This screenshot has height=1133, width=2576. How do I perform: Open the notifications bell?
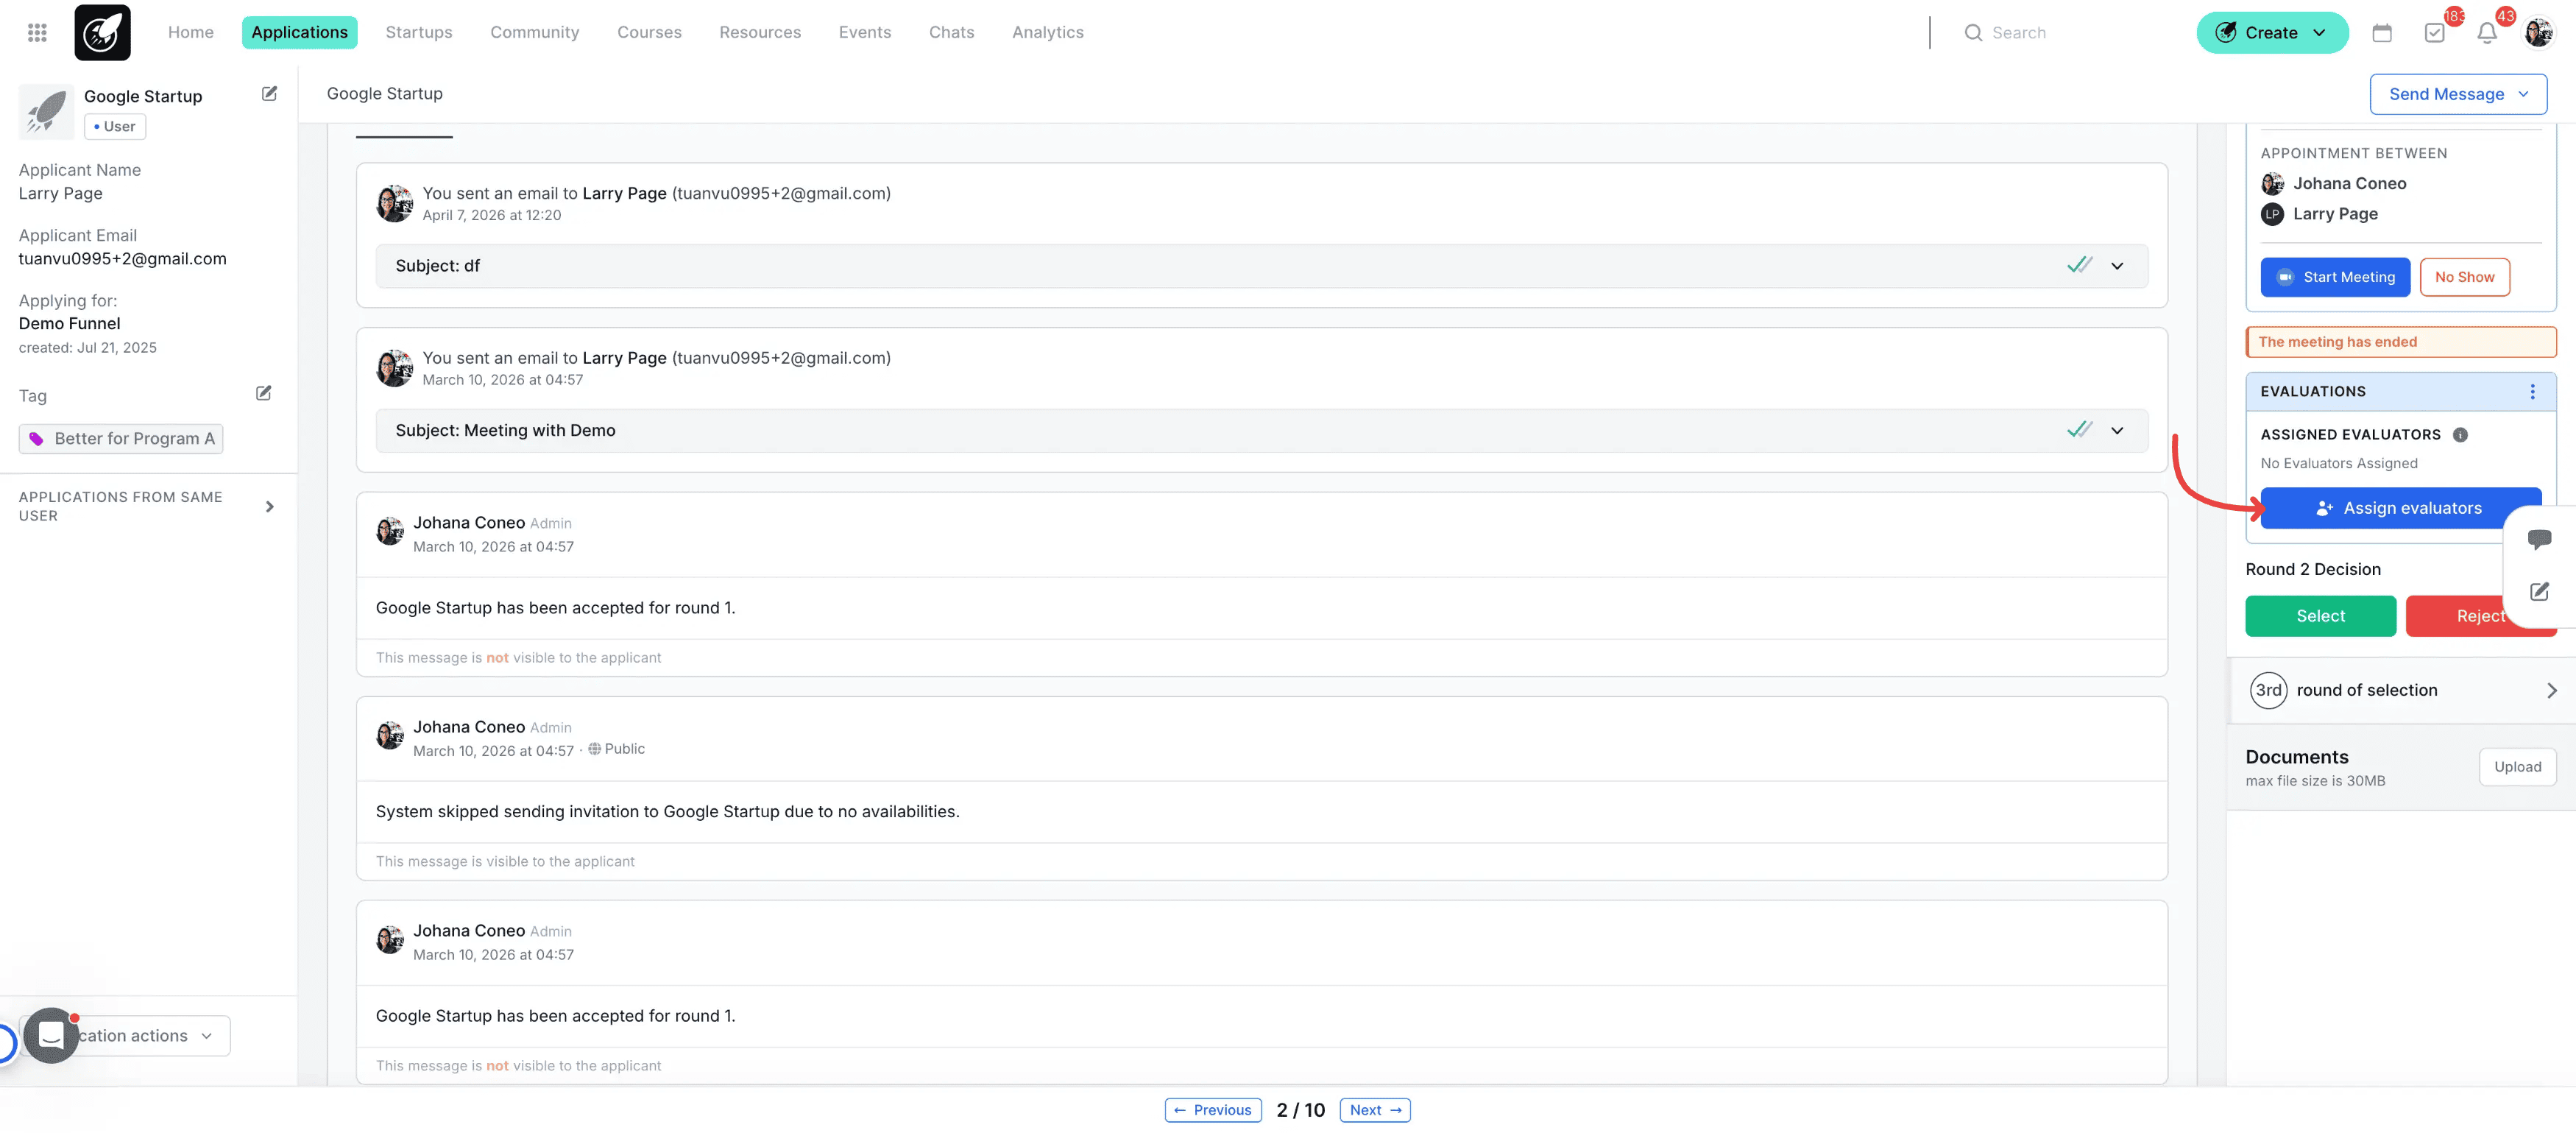2487,33
